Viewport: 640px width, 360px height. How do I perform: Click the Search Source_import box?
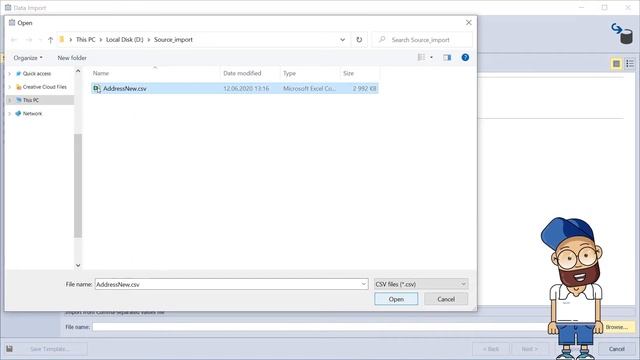(422, 40)
